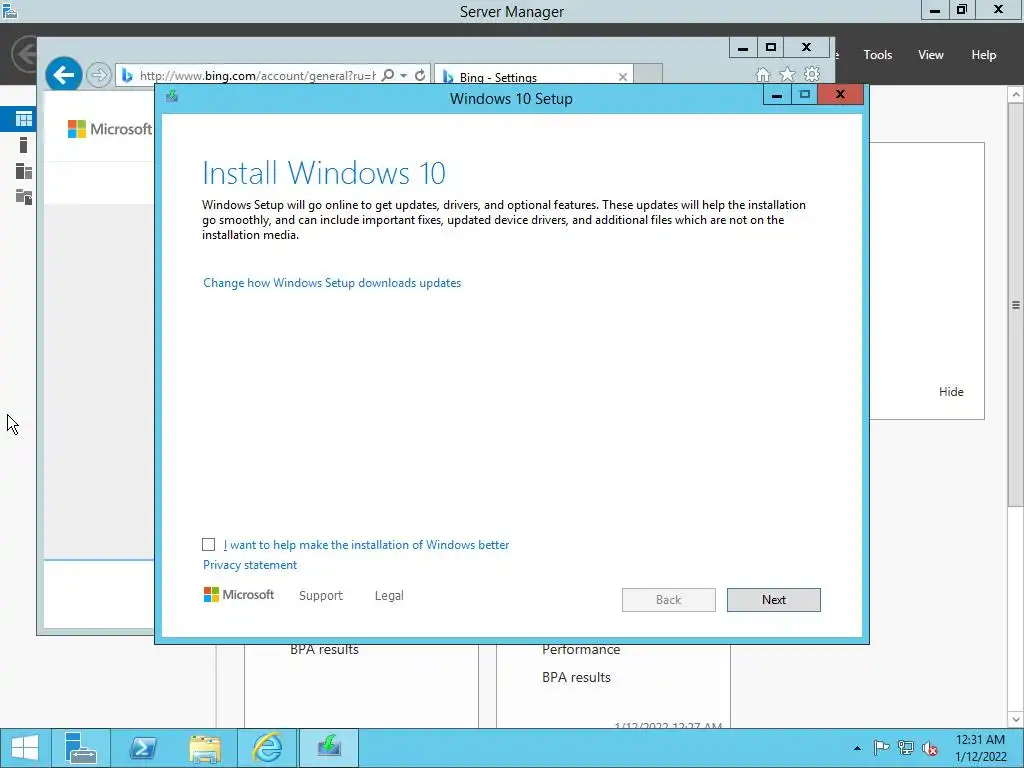The height and width of the screenshot is (768, 1024).
Task: Open the Windows Start button
Action: point(25,748)
